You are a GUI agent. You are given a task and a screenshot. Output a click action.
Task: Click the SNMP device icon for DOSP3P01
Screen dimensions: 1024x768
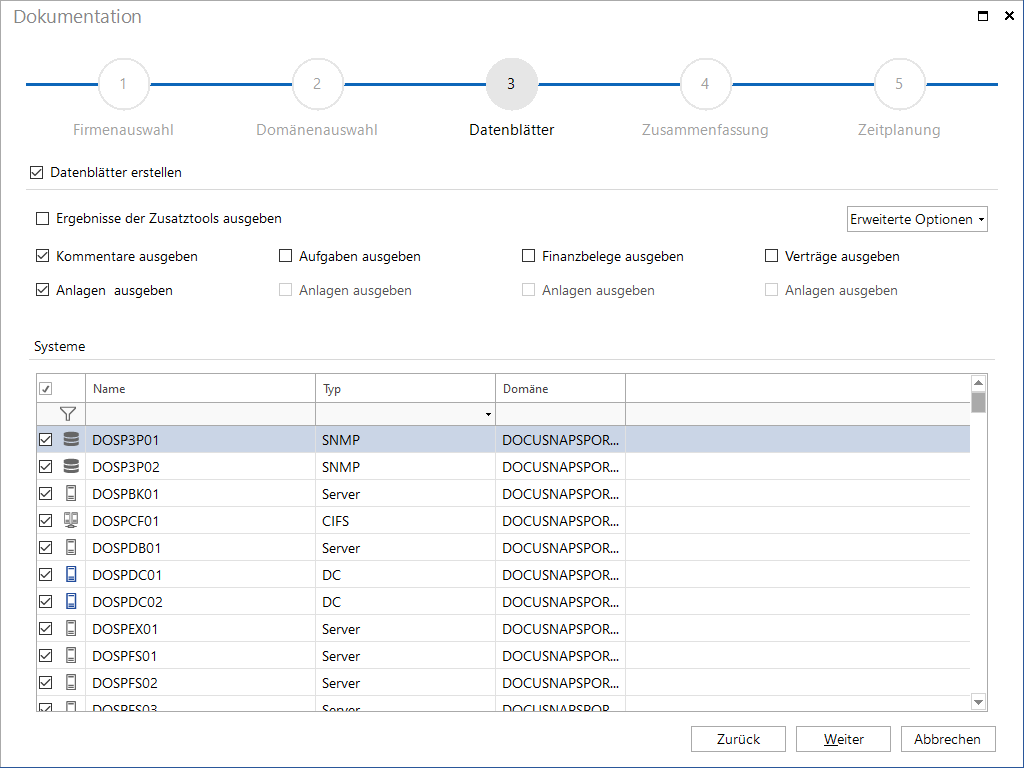tap(71, 440)
